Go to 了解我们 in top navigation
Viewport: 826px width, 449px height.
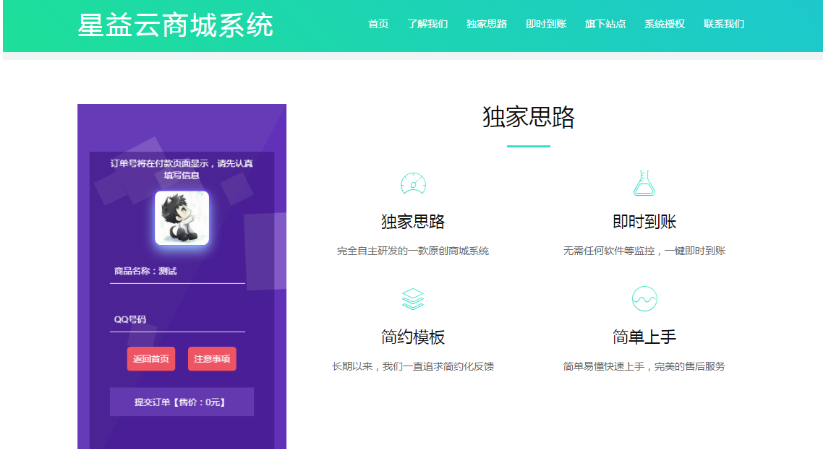427,24
